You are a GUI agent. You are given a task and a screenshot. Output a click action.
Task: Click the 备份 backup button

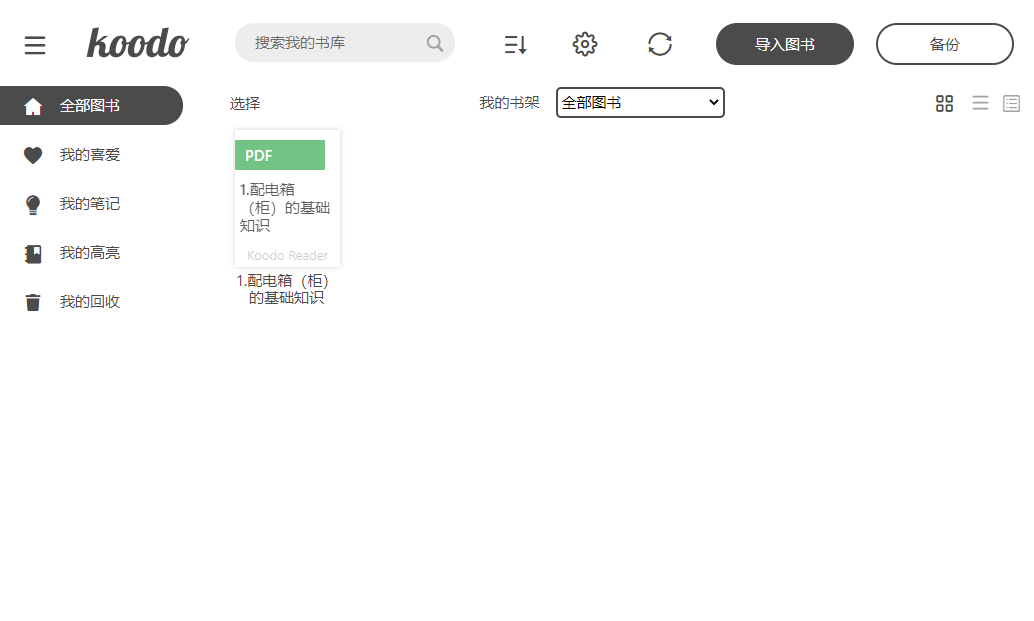(945, 44)
